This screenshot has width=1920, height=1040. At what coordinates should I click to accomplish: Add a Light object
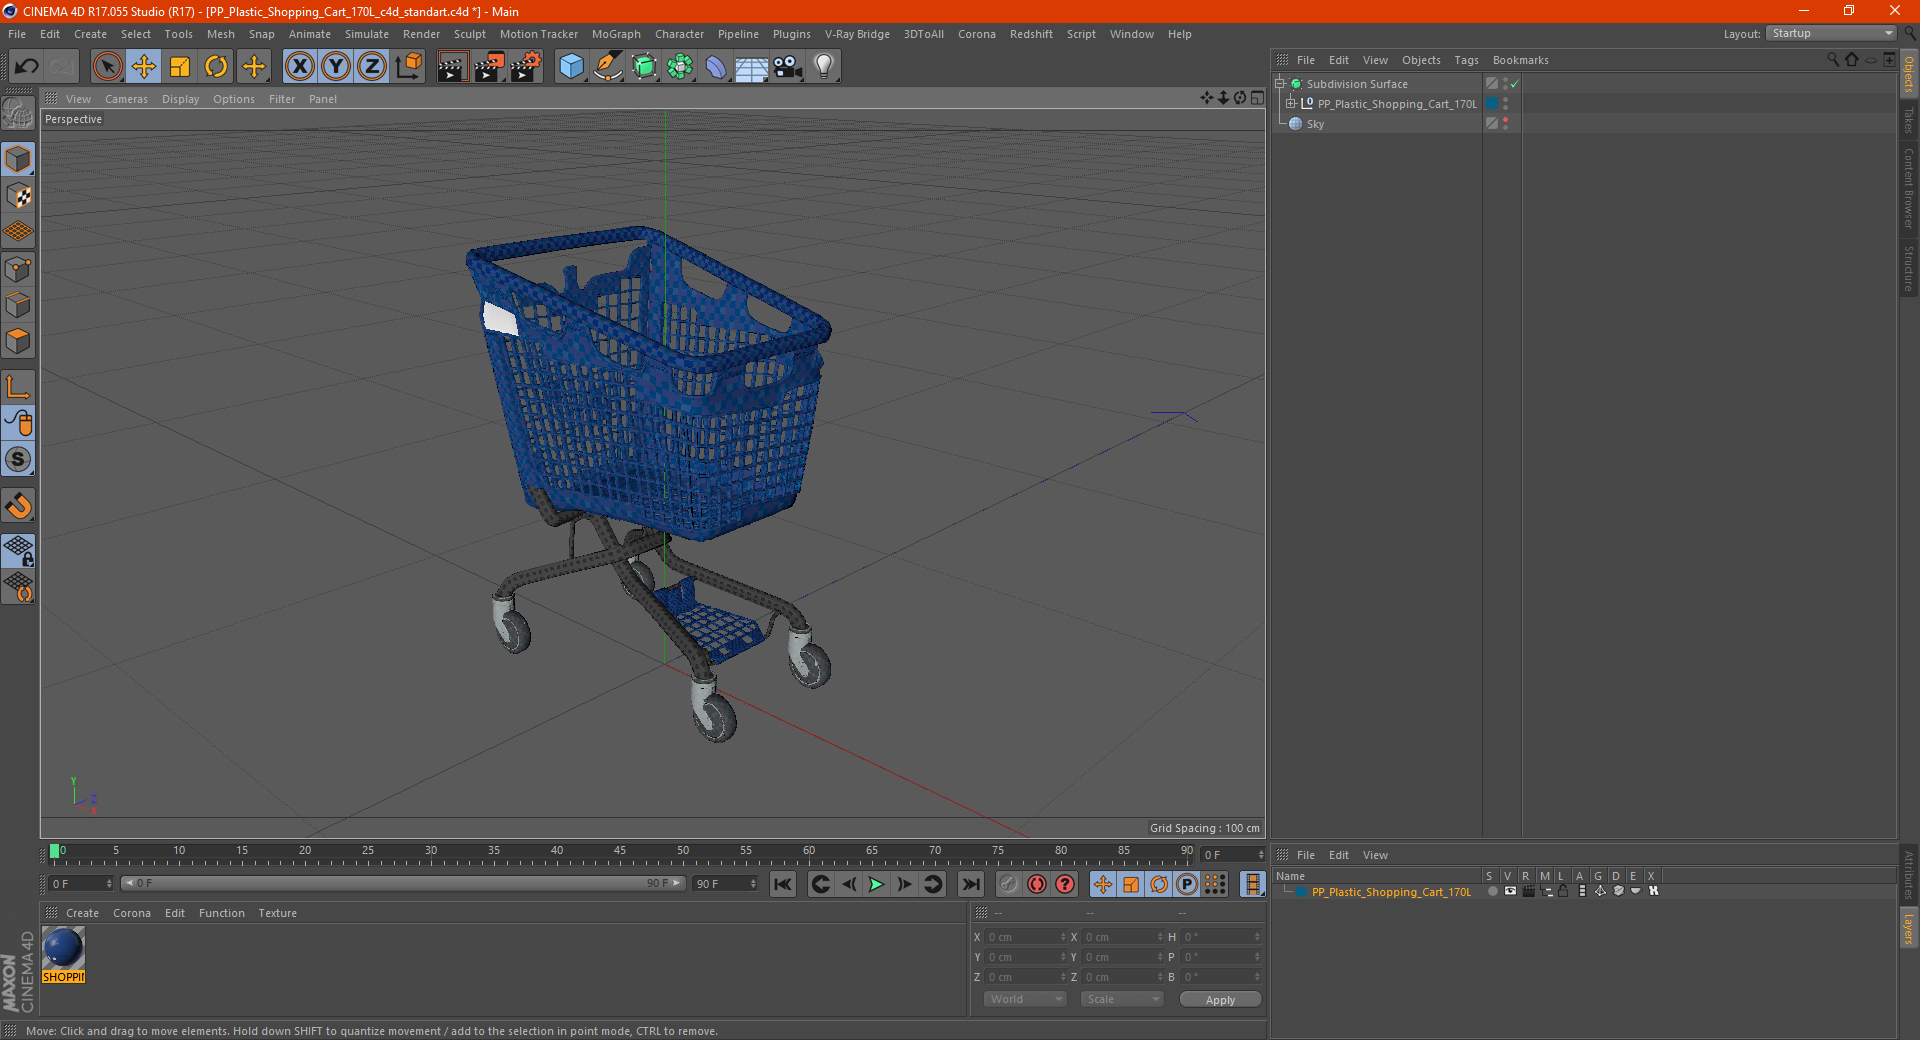click(x=823, y=66)
